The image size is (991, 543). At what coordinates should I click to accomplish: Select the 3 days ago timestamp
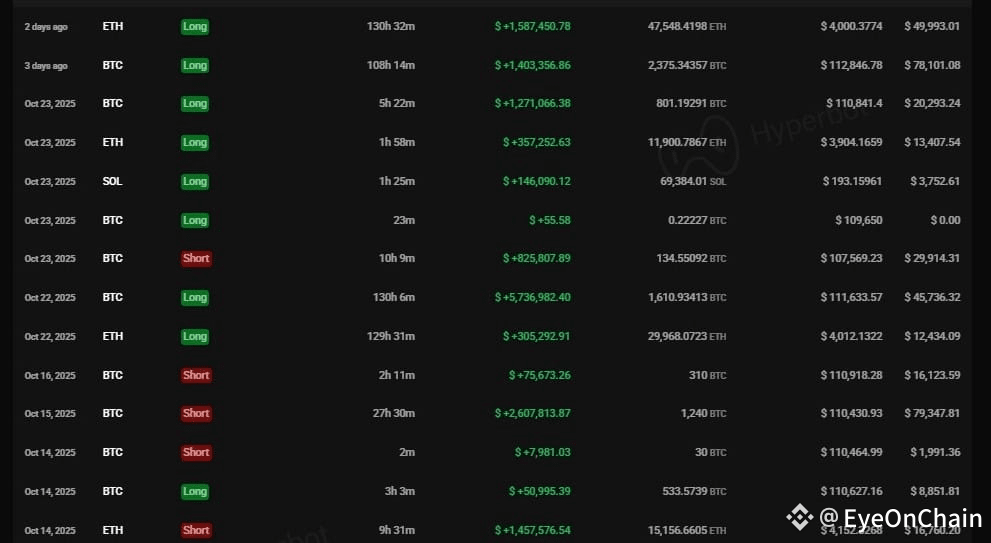click(46, 66)
